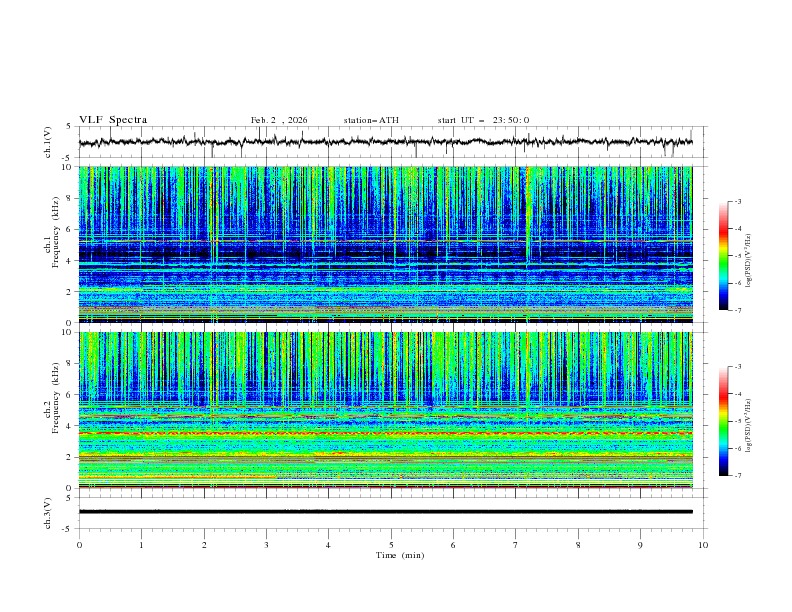
Task: Click the ch.1 voltage waveform trace
Action: [385, 142]
